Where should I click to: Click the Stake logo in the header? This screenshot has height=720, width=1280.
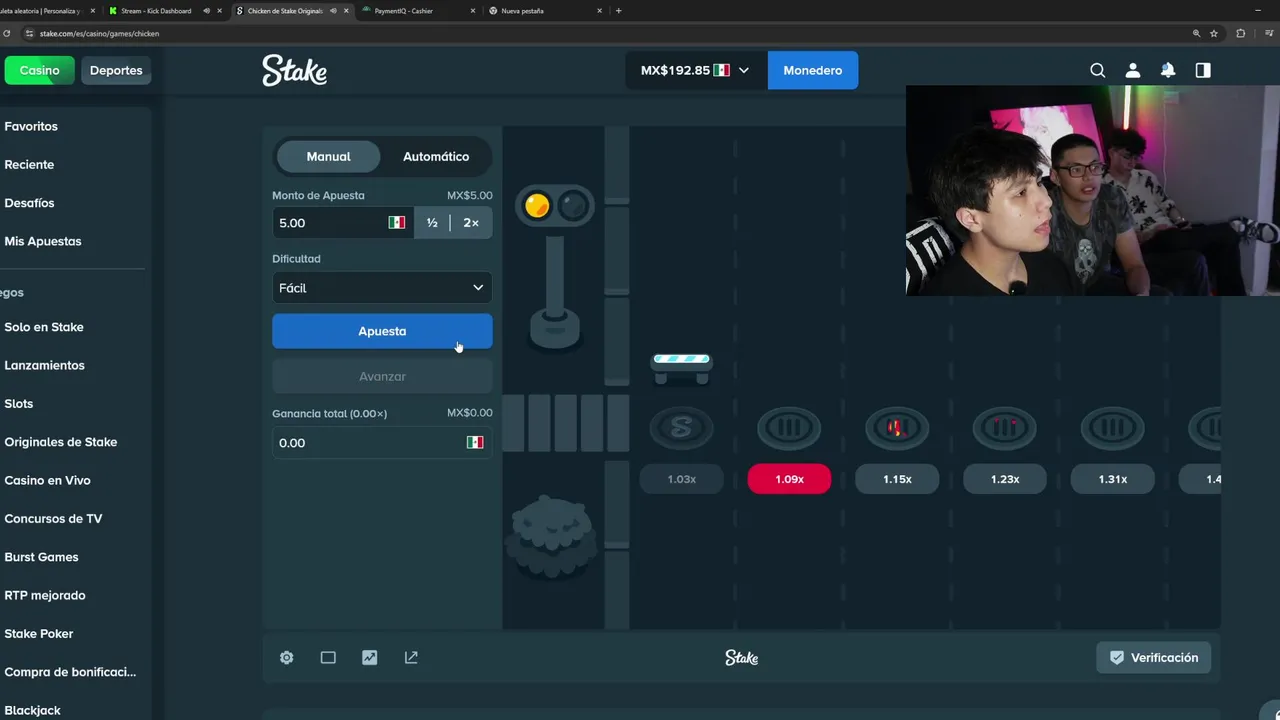point(294,70)
